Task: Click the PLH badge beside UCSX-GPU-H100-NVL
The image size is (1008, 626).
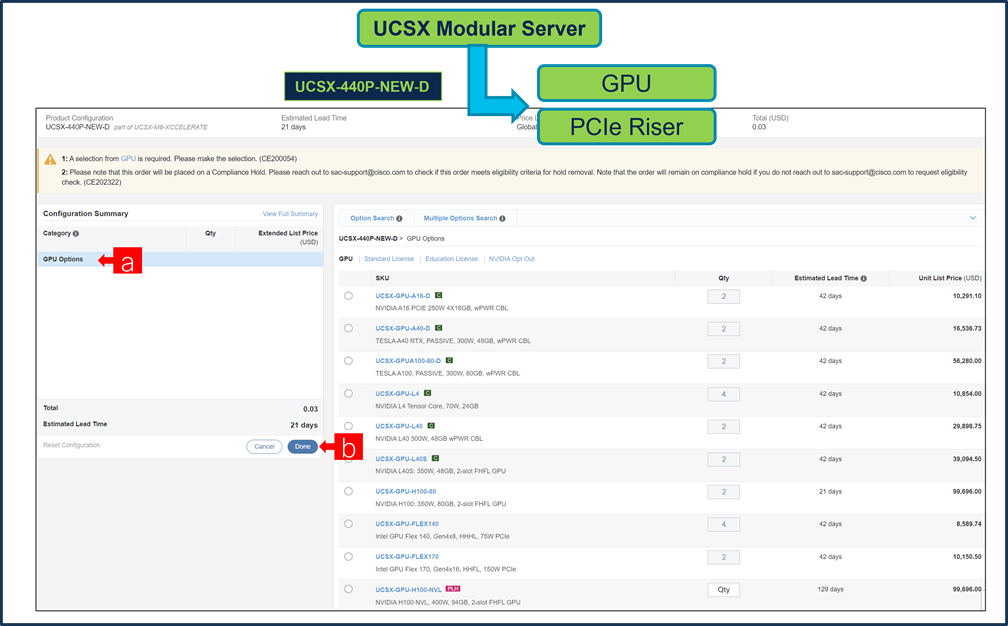Action: 453,589
